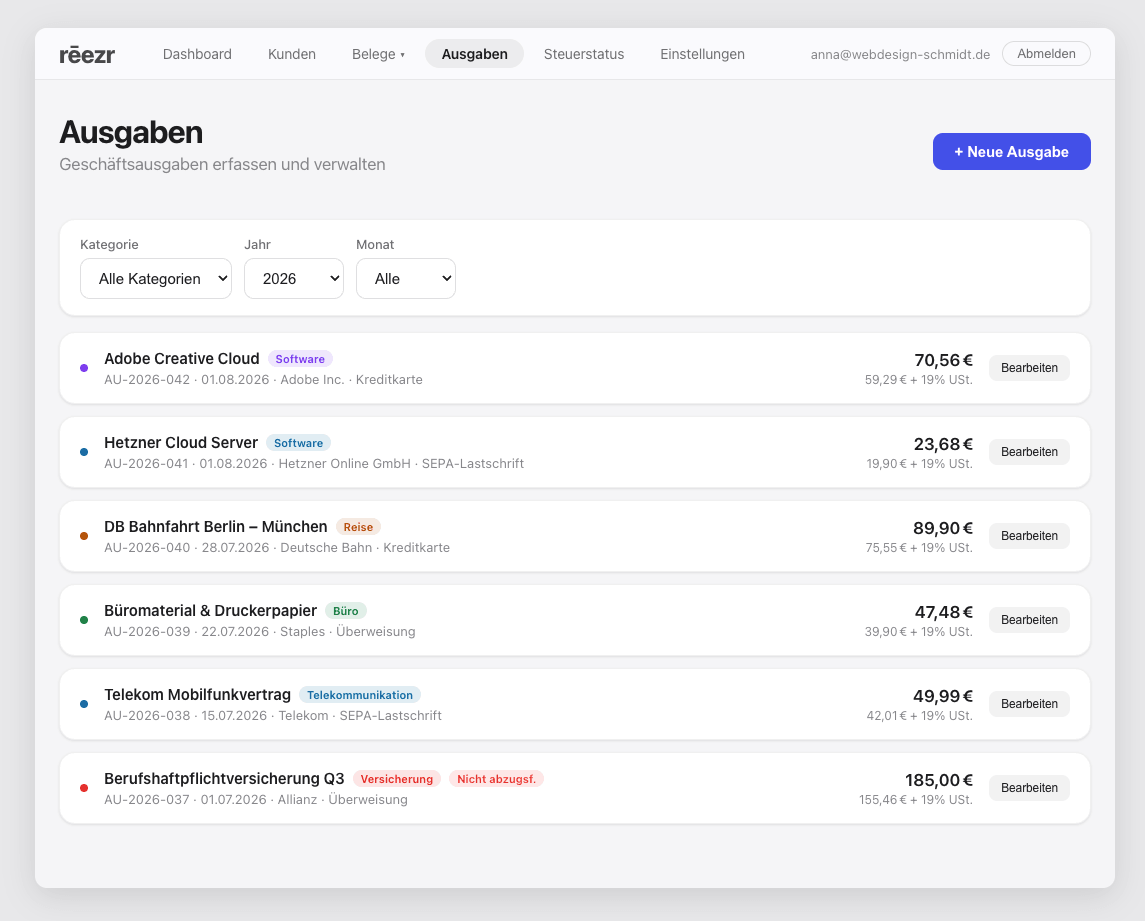
Task: Click the Hetzner Cloud Server title
Action: click(x=181, y=443)
